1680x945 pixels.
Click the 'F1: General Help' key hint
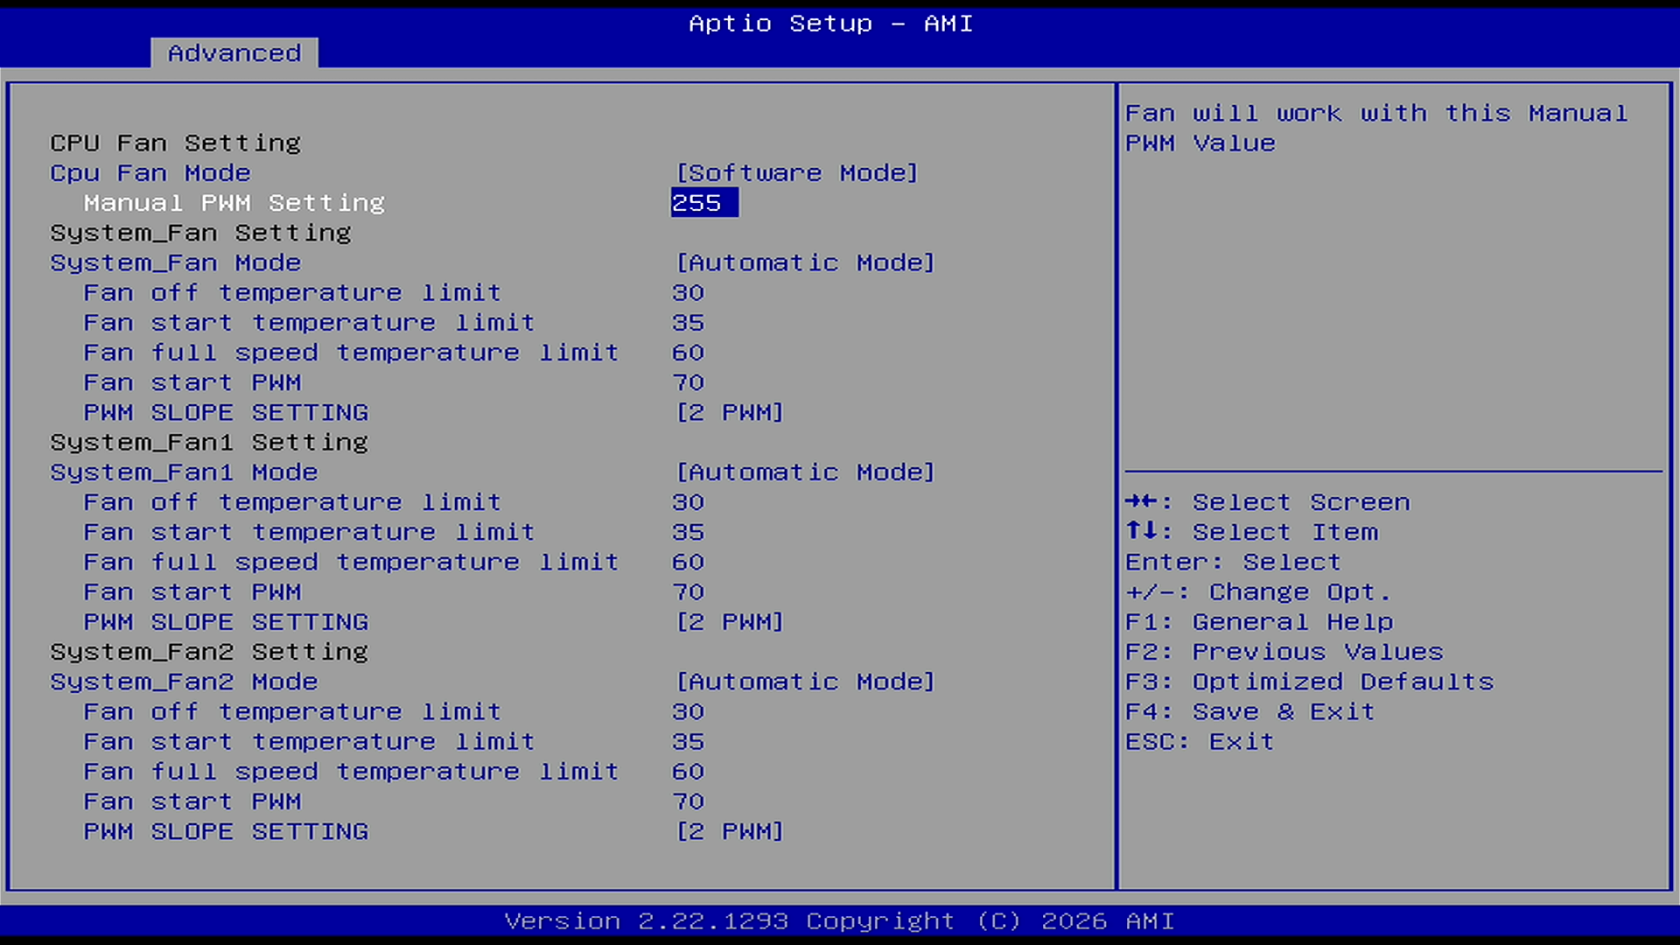point(1259,622)
